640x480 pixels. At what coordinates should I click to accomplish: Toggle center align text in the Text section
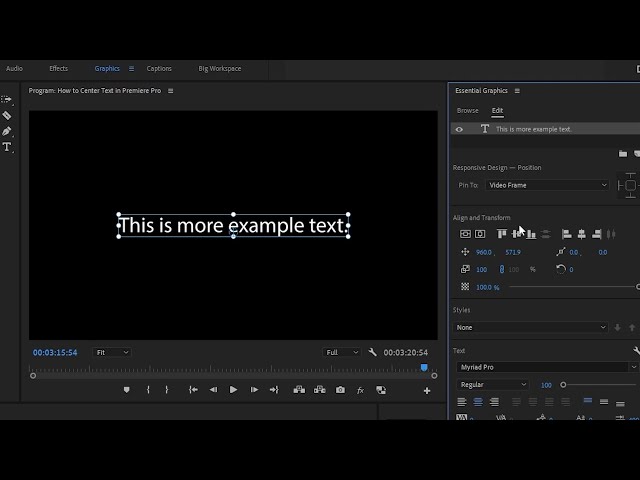click(478, 402)
